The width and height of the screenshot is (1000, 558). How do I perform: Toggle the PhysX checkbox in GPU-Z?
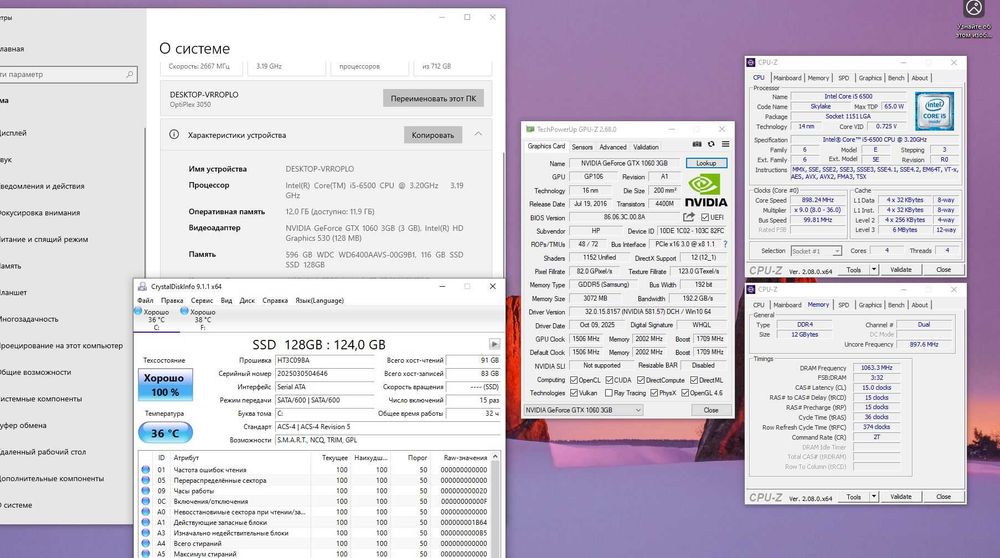[x=654, y=393]
